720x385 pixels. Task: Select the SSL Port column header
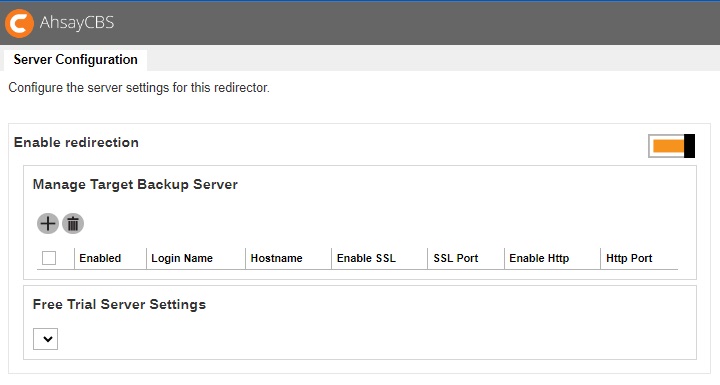click(x=456, y=258)
